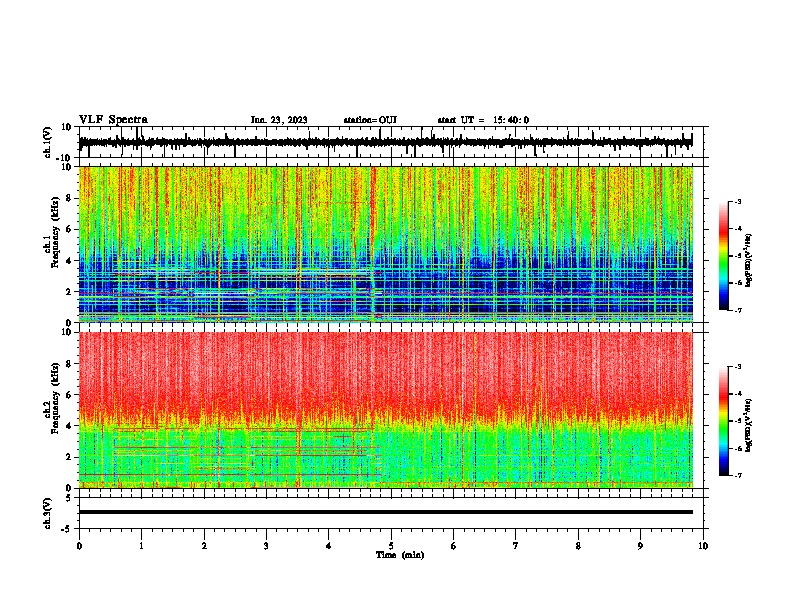Screen dimensions: 792x612
Task: Click the "8" kHz tick on ch.2 frequency axis
Action: (x=69, y=364)
